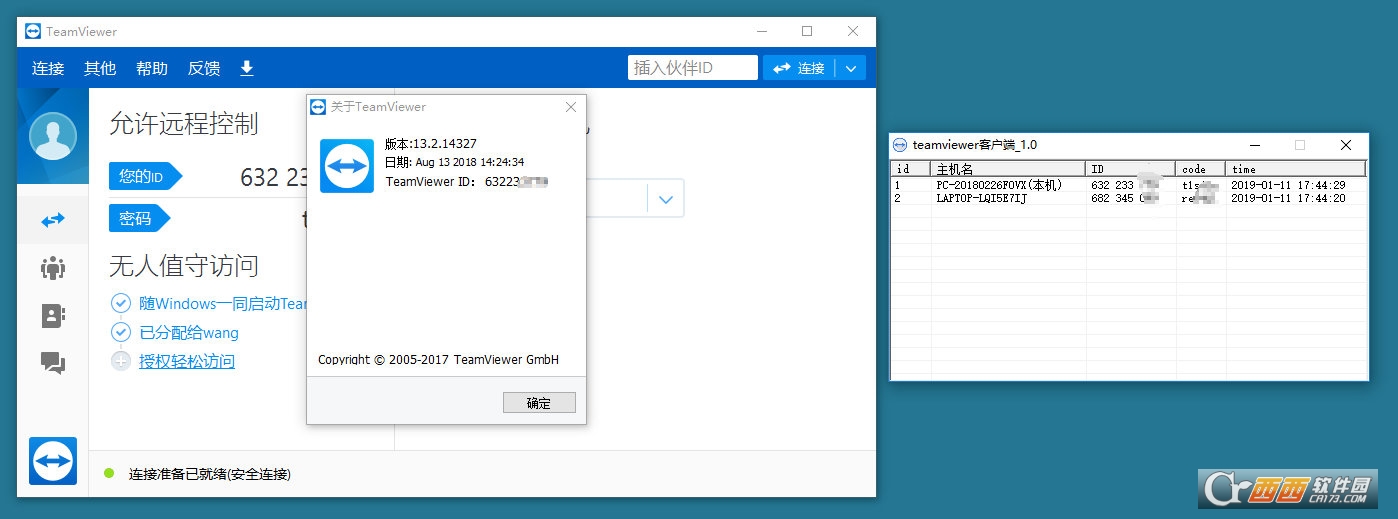Viewport: 1398px width, 519px height.
Task: Click the About dialog title icon
Action: 318,107
